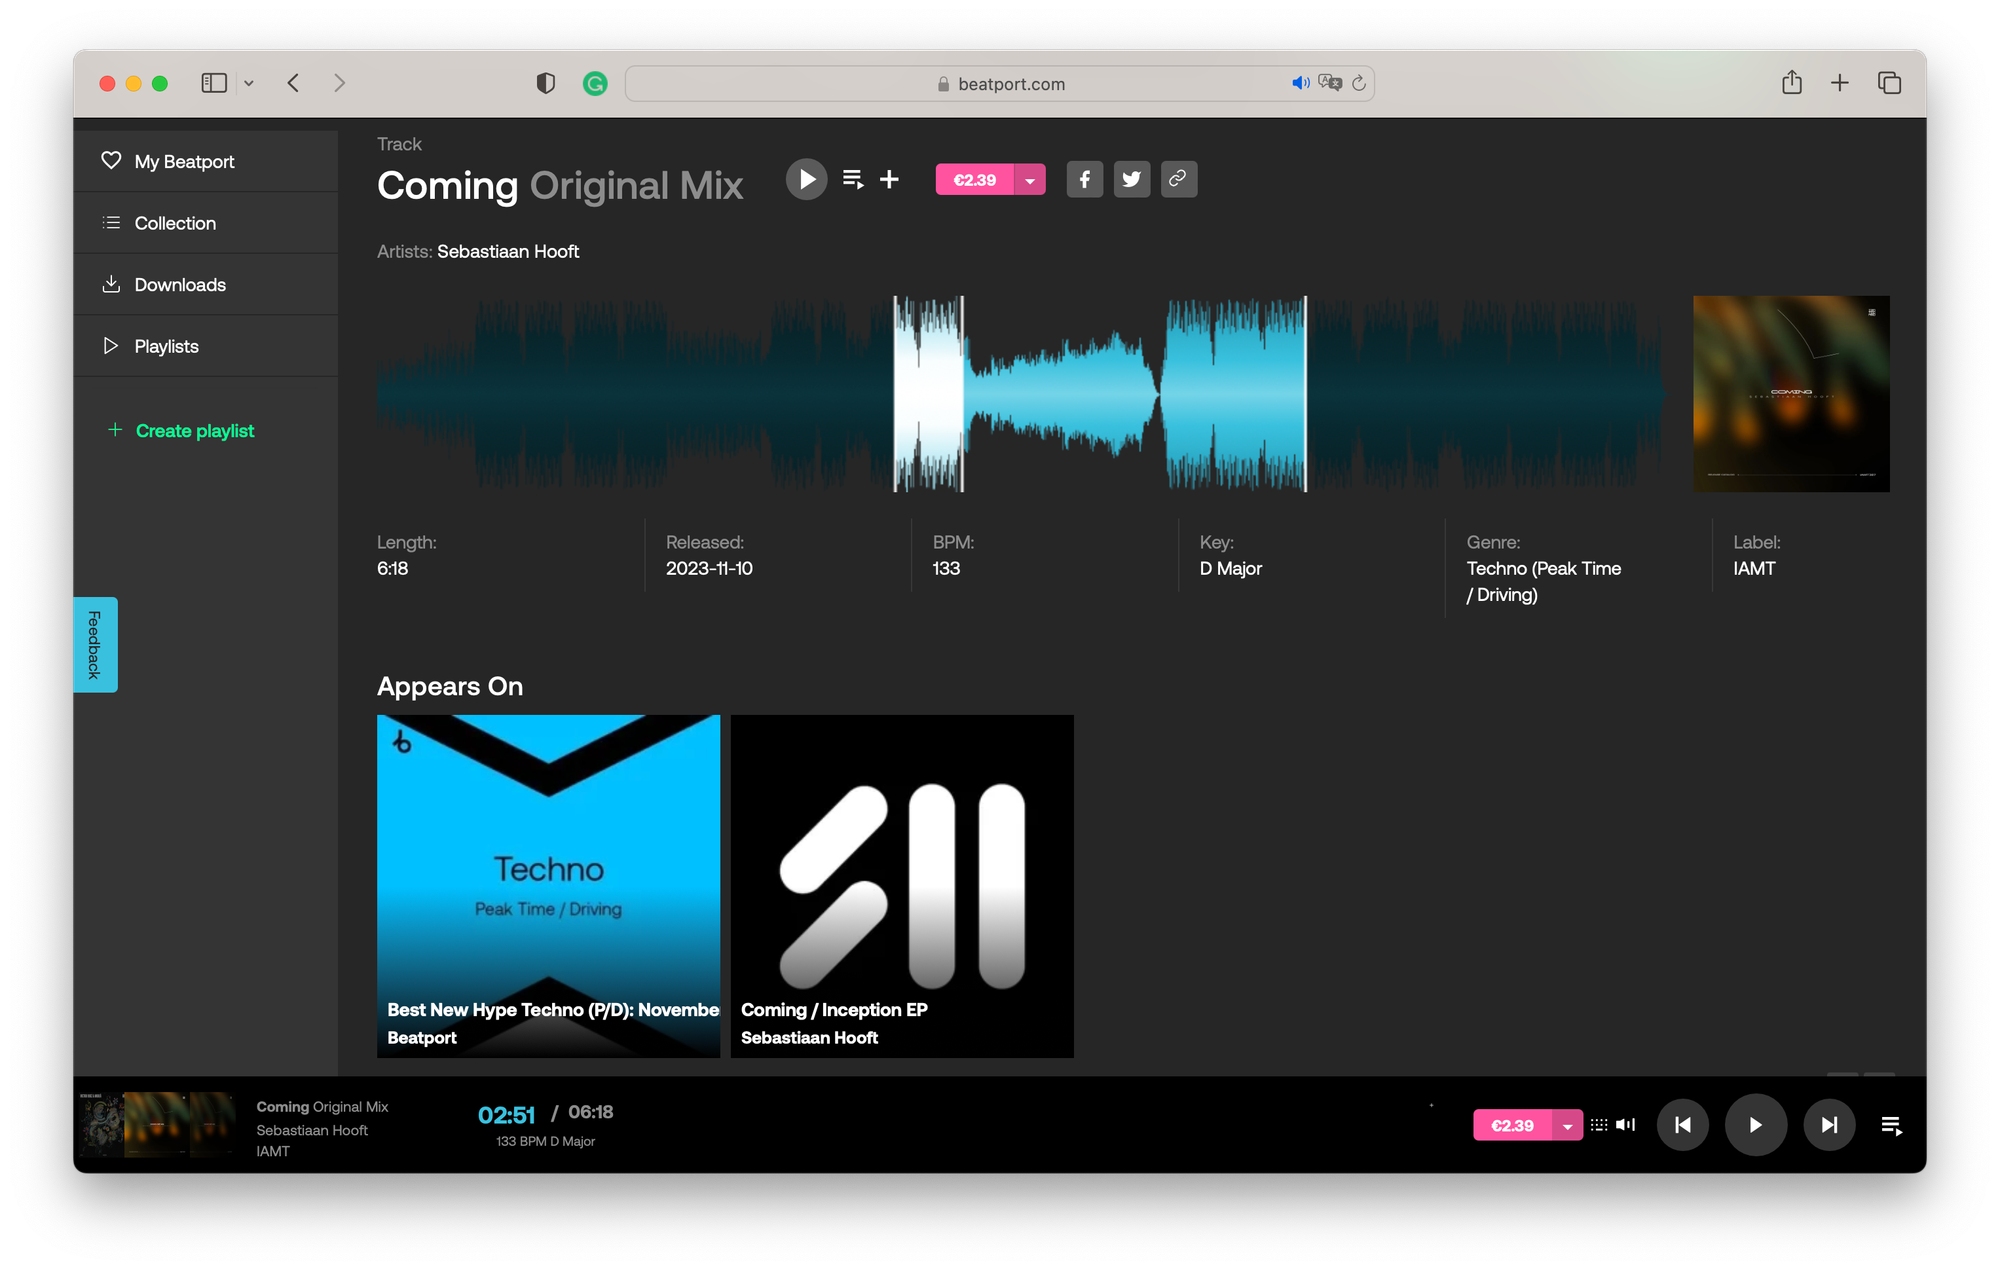2000x1270 pixels.
Task: Click Coming Original Mix title in player
Action: tap(322, 1107)
